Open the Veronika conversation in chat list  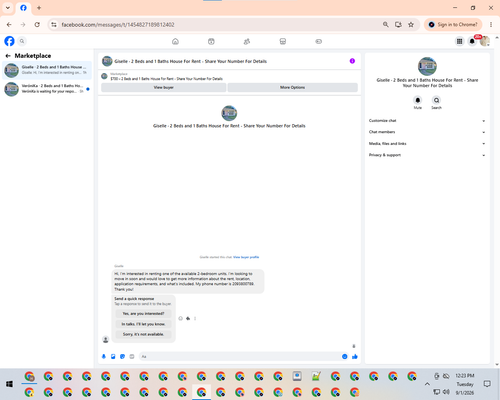tap(47, 89)
